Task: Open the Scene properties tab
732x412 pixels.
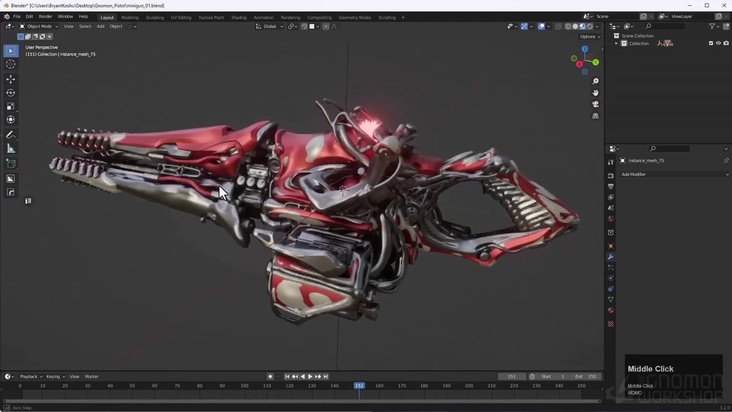Action: 611,208
